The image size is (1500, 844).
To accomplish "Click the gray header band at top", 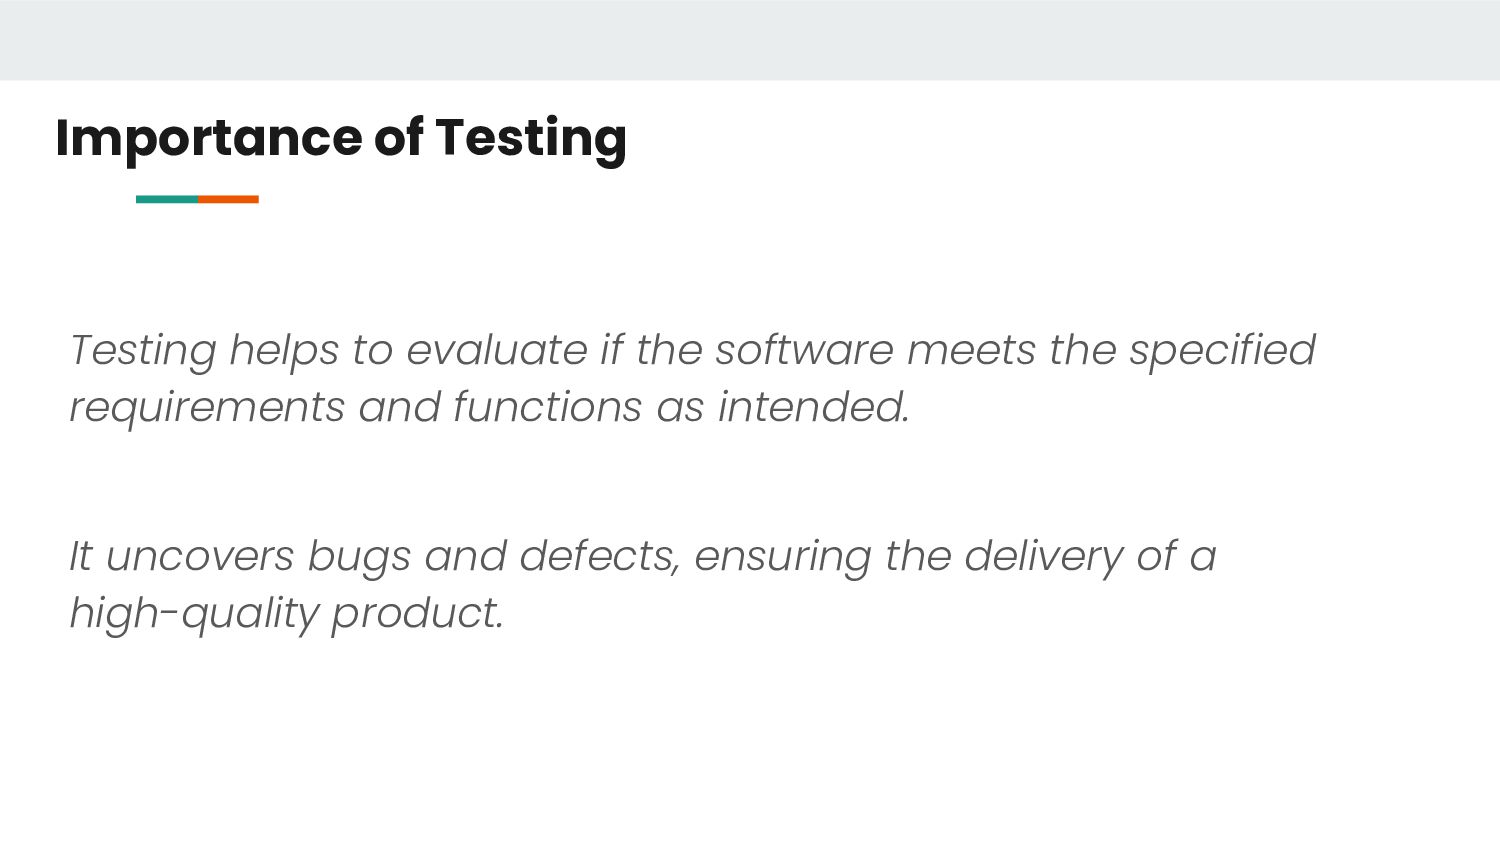I will (750, 40).
